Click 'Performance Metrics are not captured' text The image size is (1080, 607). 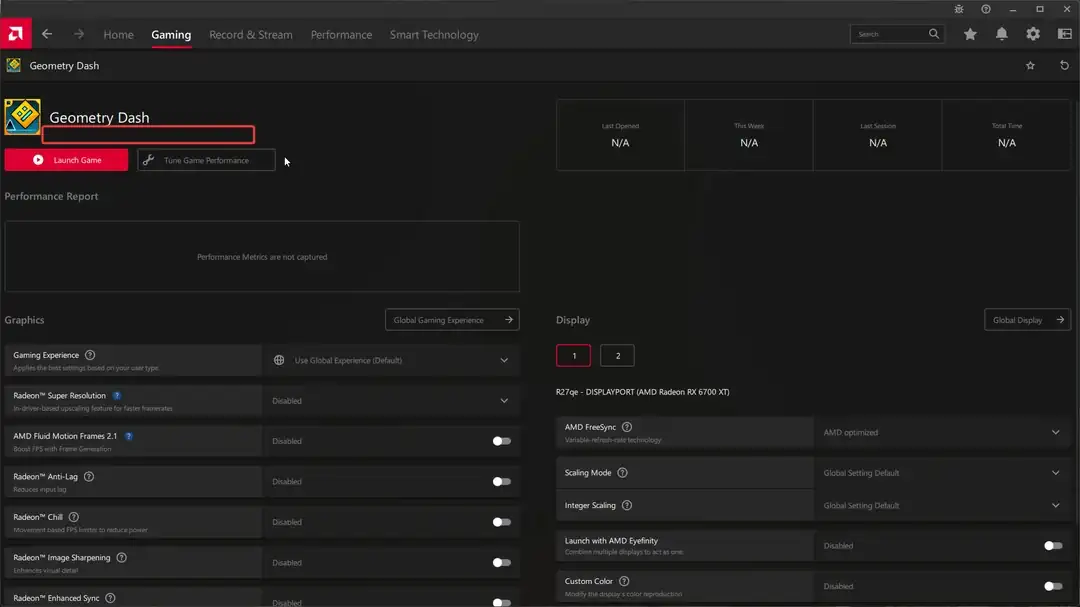(262, 257)
